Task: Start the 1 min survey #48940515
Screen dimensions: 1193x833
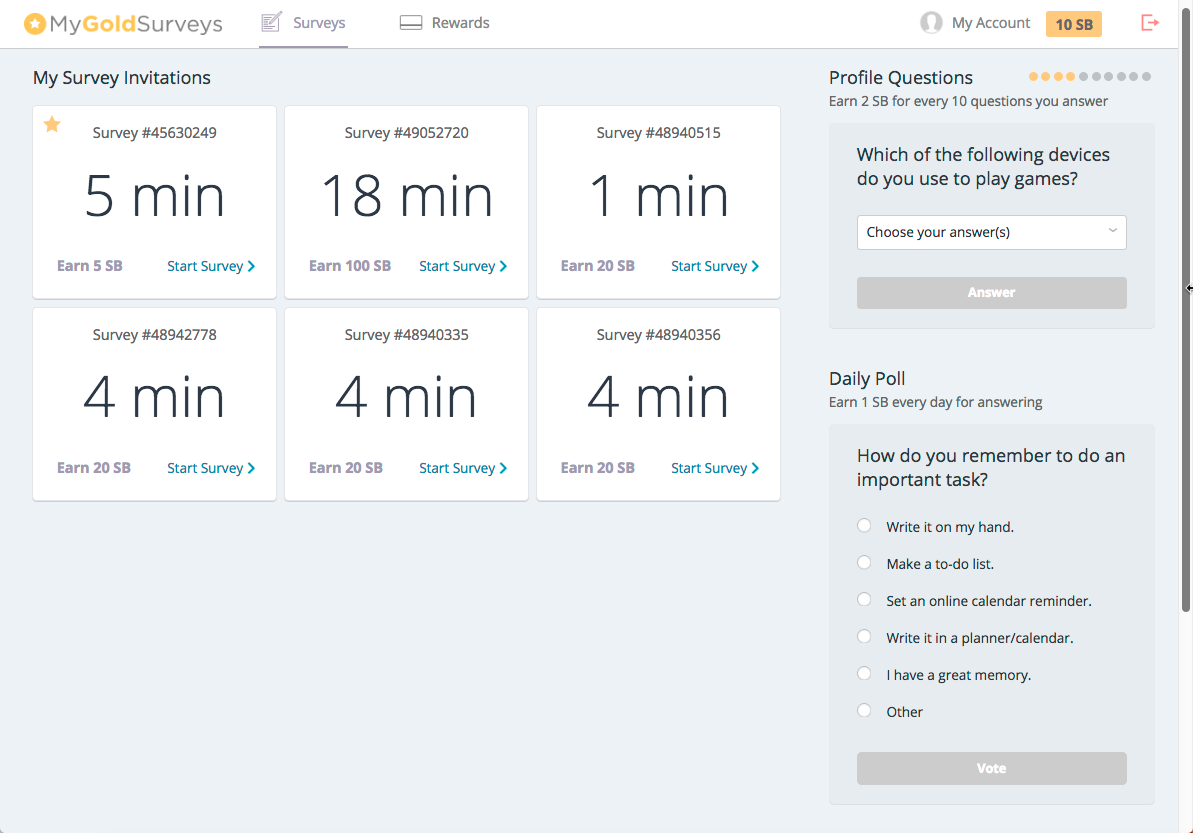Action: (x=714, y=266)
